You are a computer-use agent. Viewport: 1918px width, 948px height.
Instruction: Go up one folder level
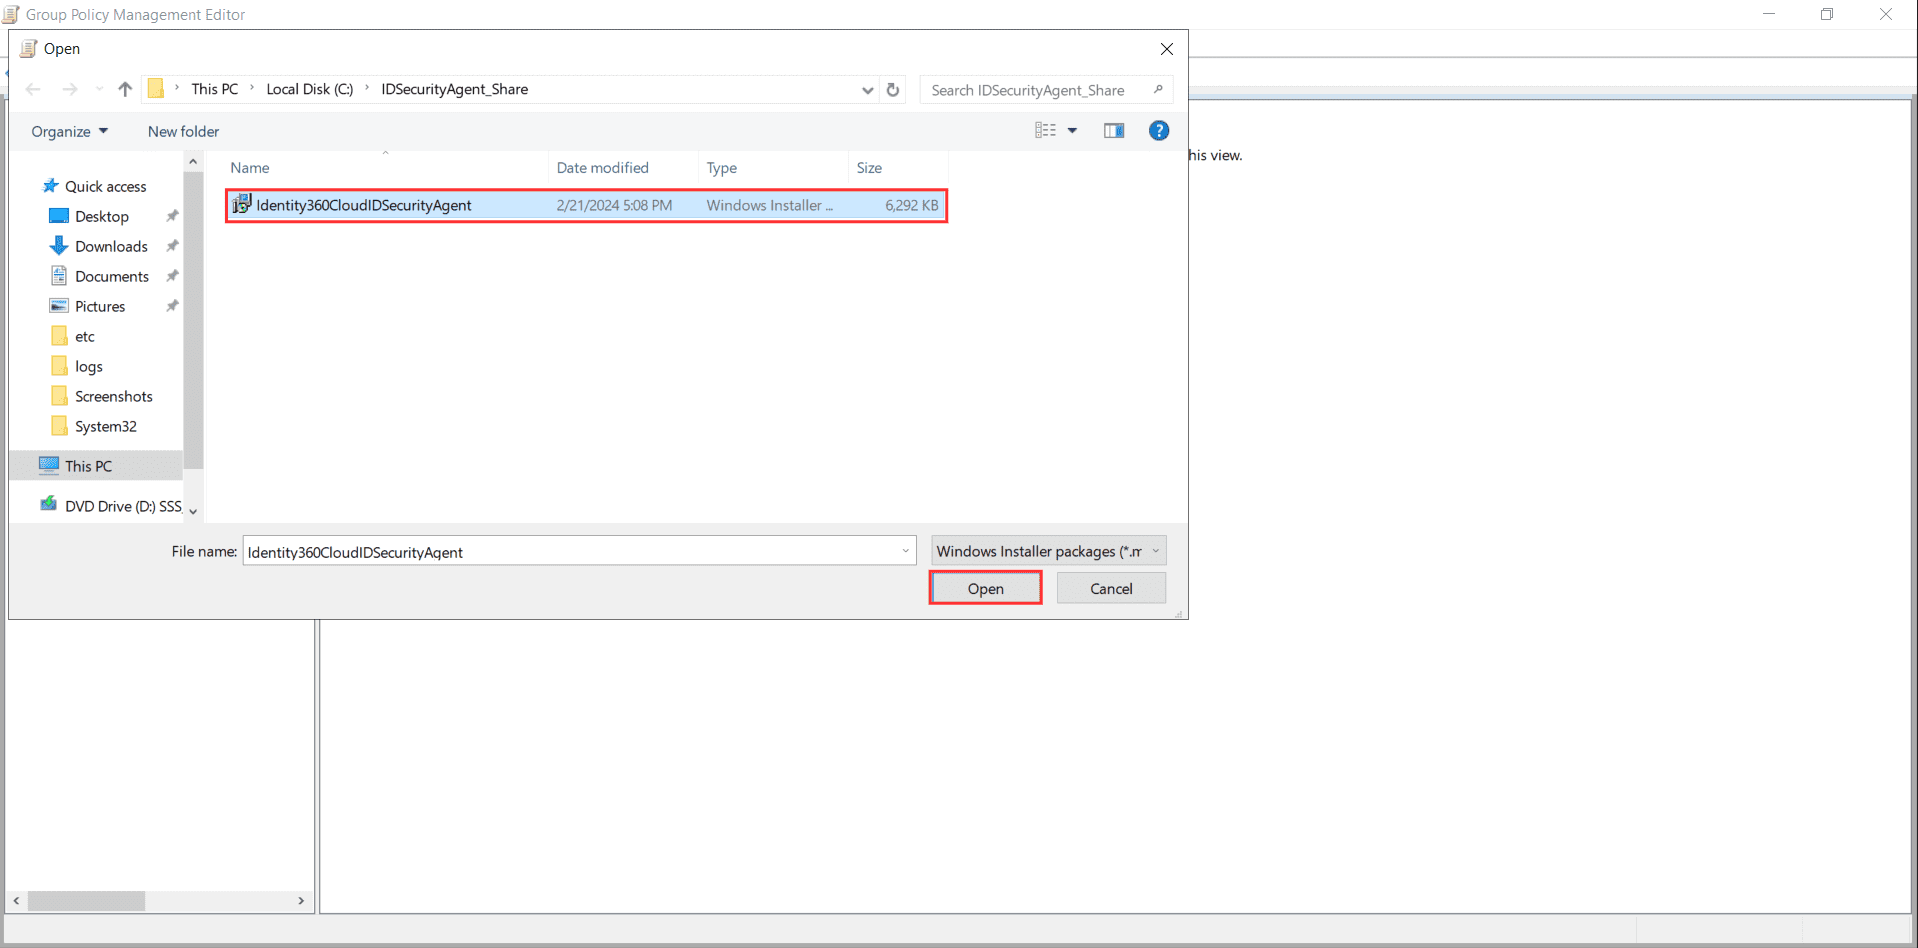tap(125, 90)
